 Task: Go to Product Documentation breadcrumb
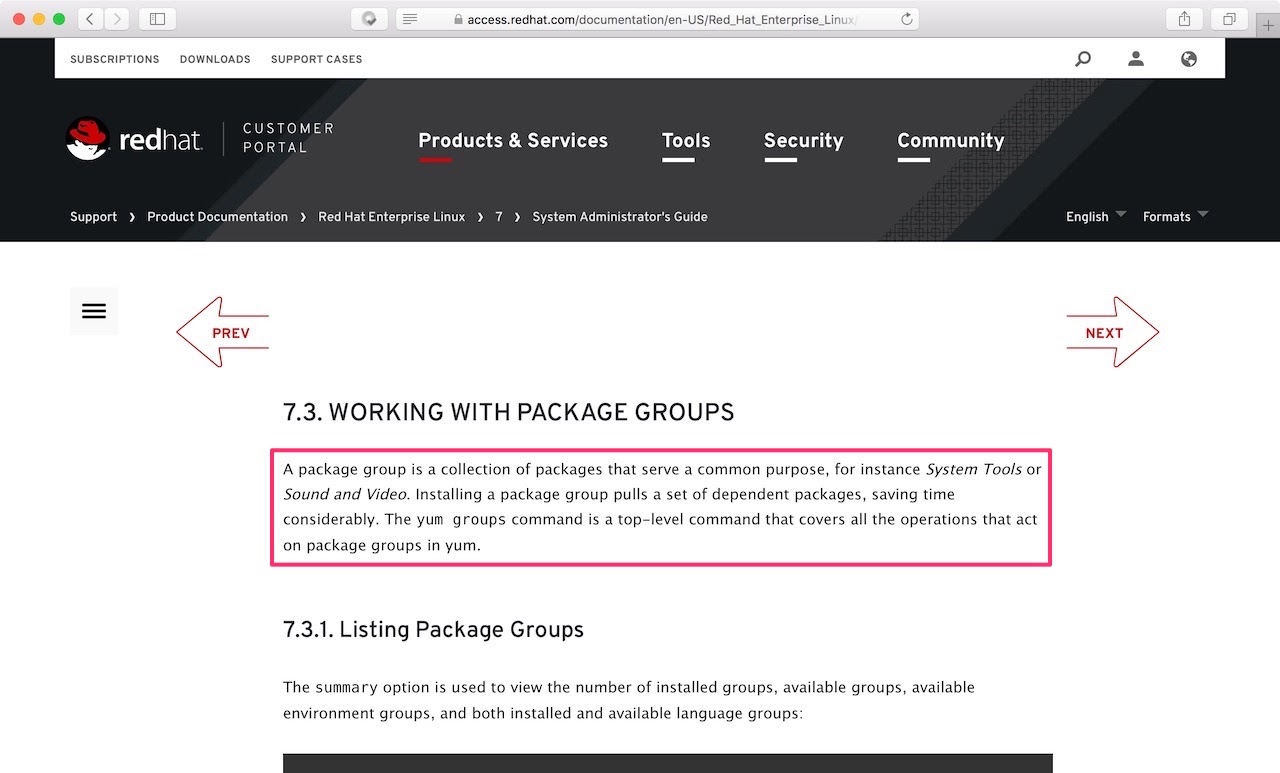217,217
